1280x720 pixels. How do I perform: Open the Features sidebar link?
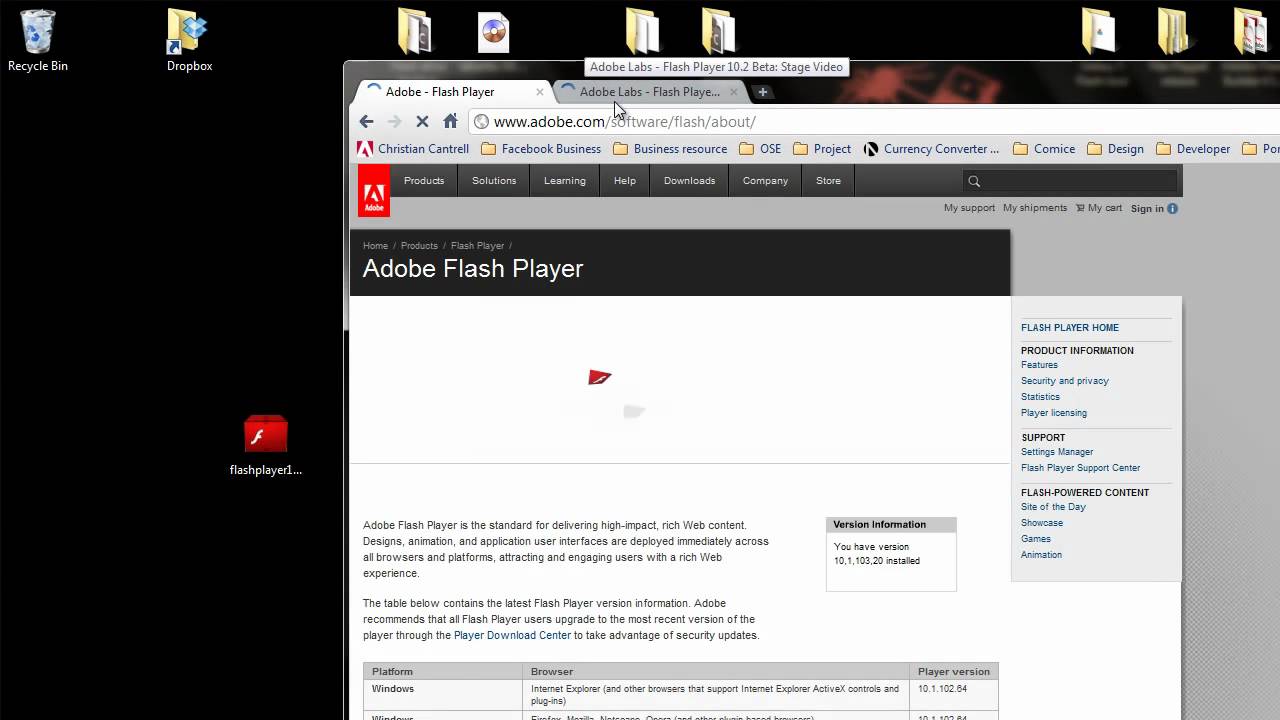tap(1039, 365)
